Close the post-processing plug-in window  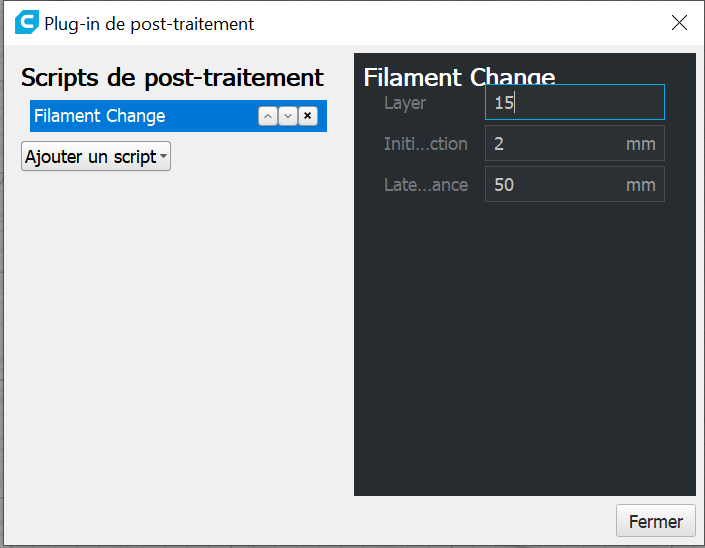679,22
